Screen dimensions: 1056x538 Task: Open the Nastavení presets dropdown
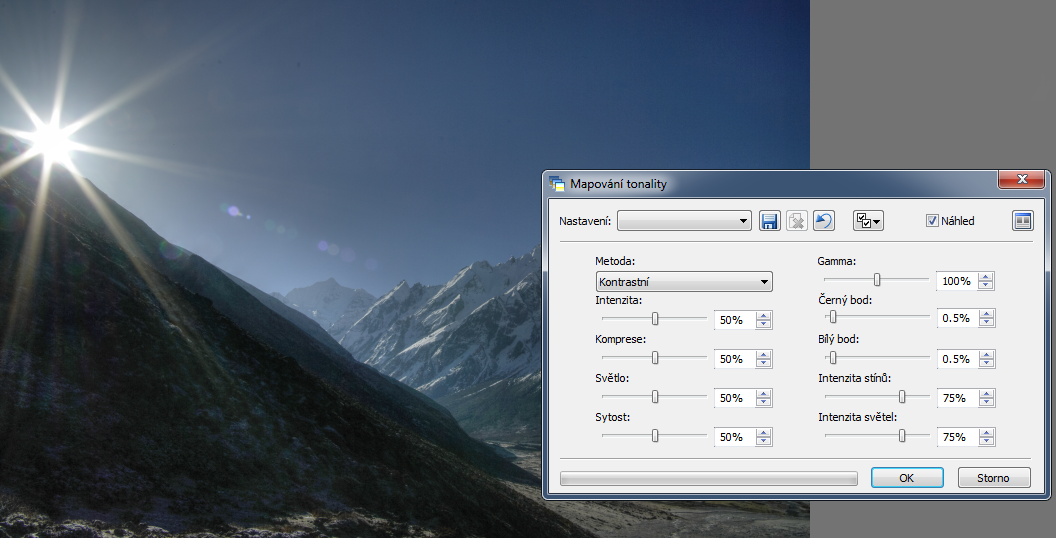tap(684, 221)
